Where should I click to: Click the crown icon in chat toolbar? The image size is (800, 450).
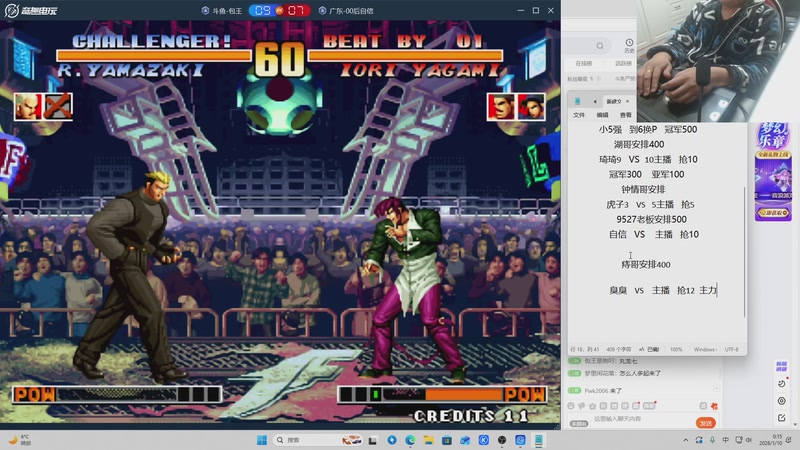tap(592, 406)
